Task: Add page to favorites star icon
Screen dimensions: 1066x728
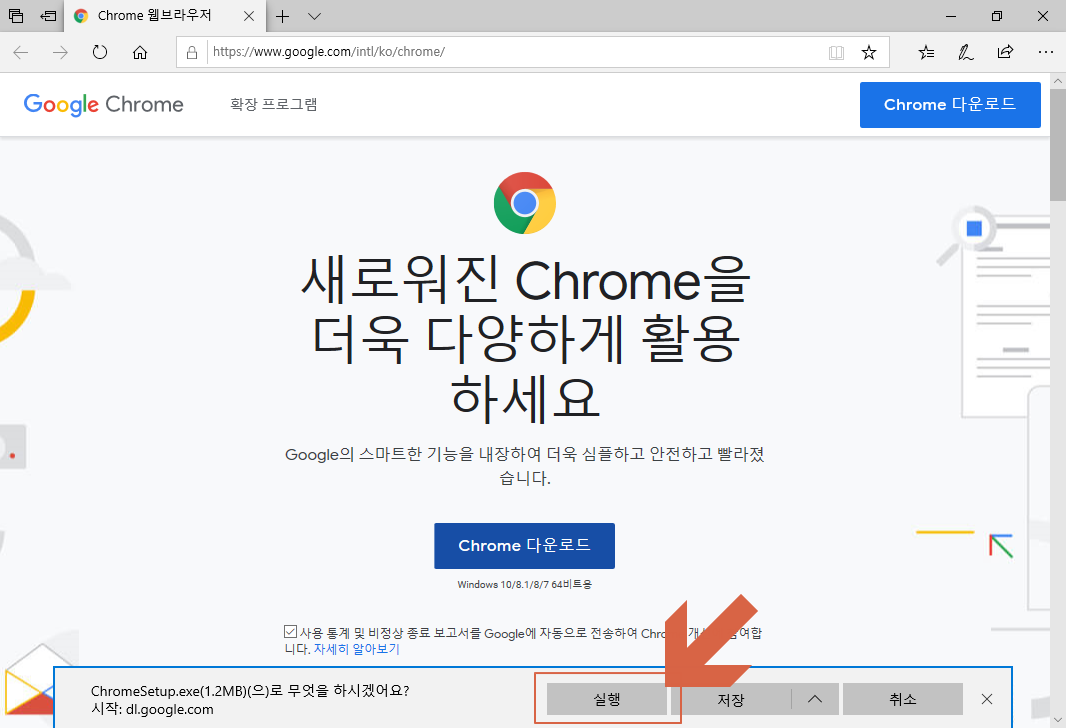Action: (x=869, y=52)
